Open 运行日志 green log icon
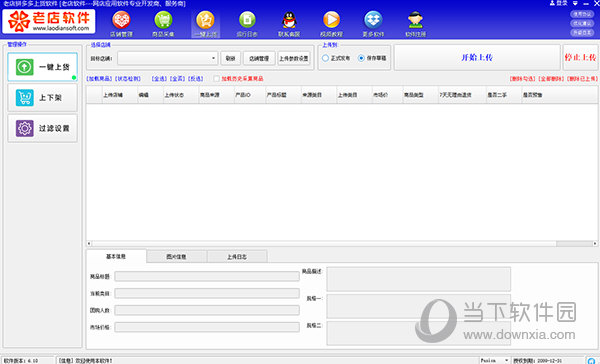Image resolution: width=600 pixels, height=364 pixels. [x=247, y=20]
